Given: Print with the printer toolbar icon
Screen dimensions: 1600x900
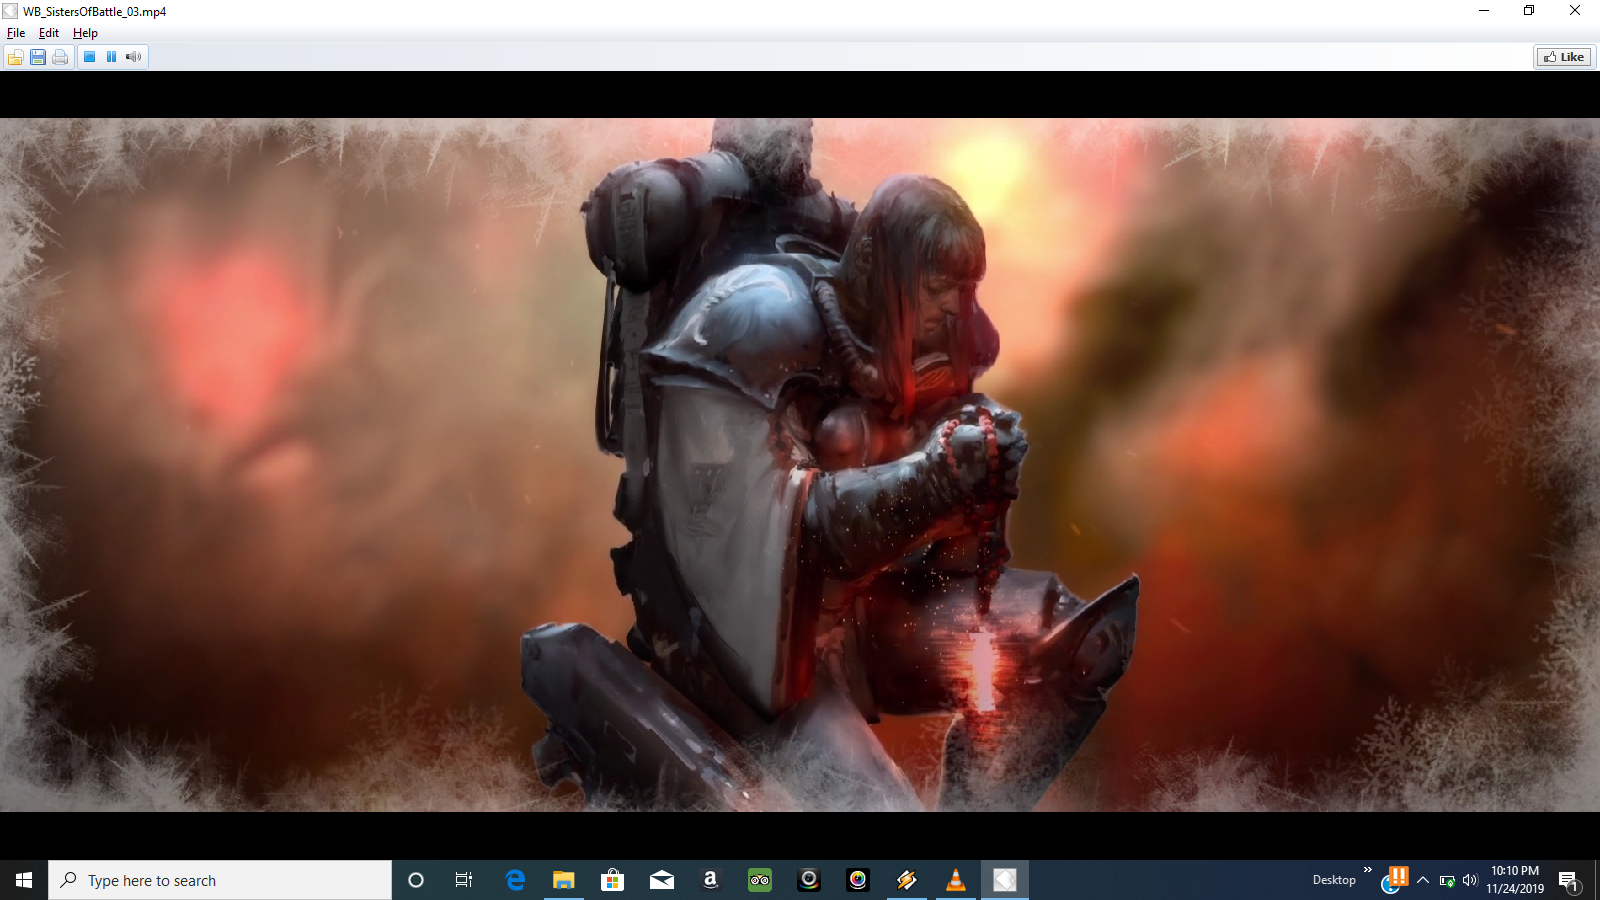Looking at the screenshot, I should 60,57.
